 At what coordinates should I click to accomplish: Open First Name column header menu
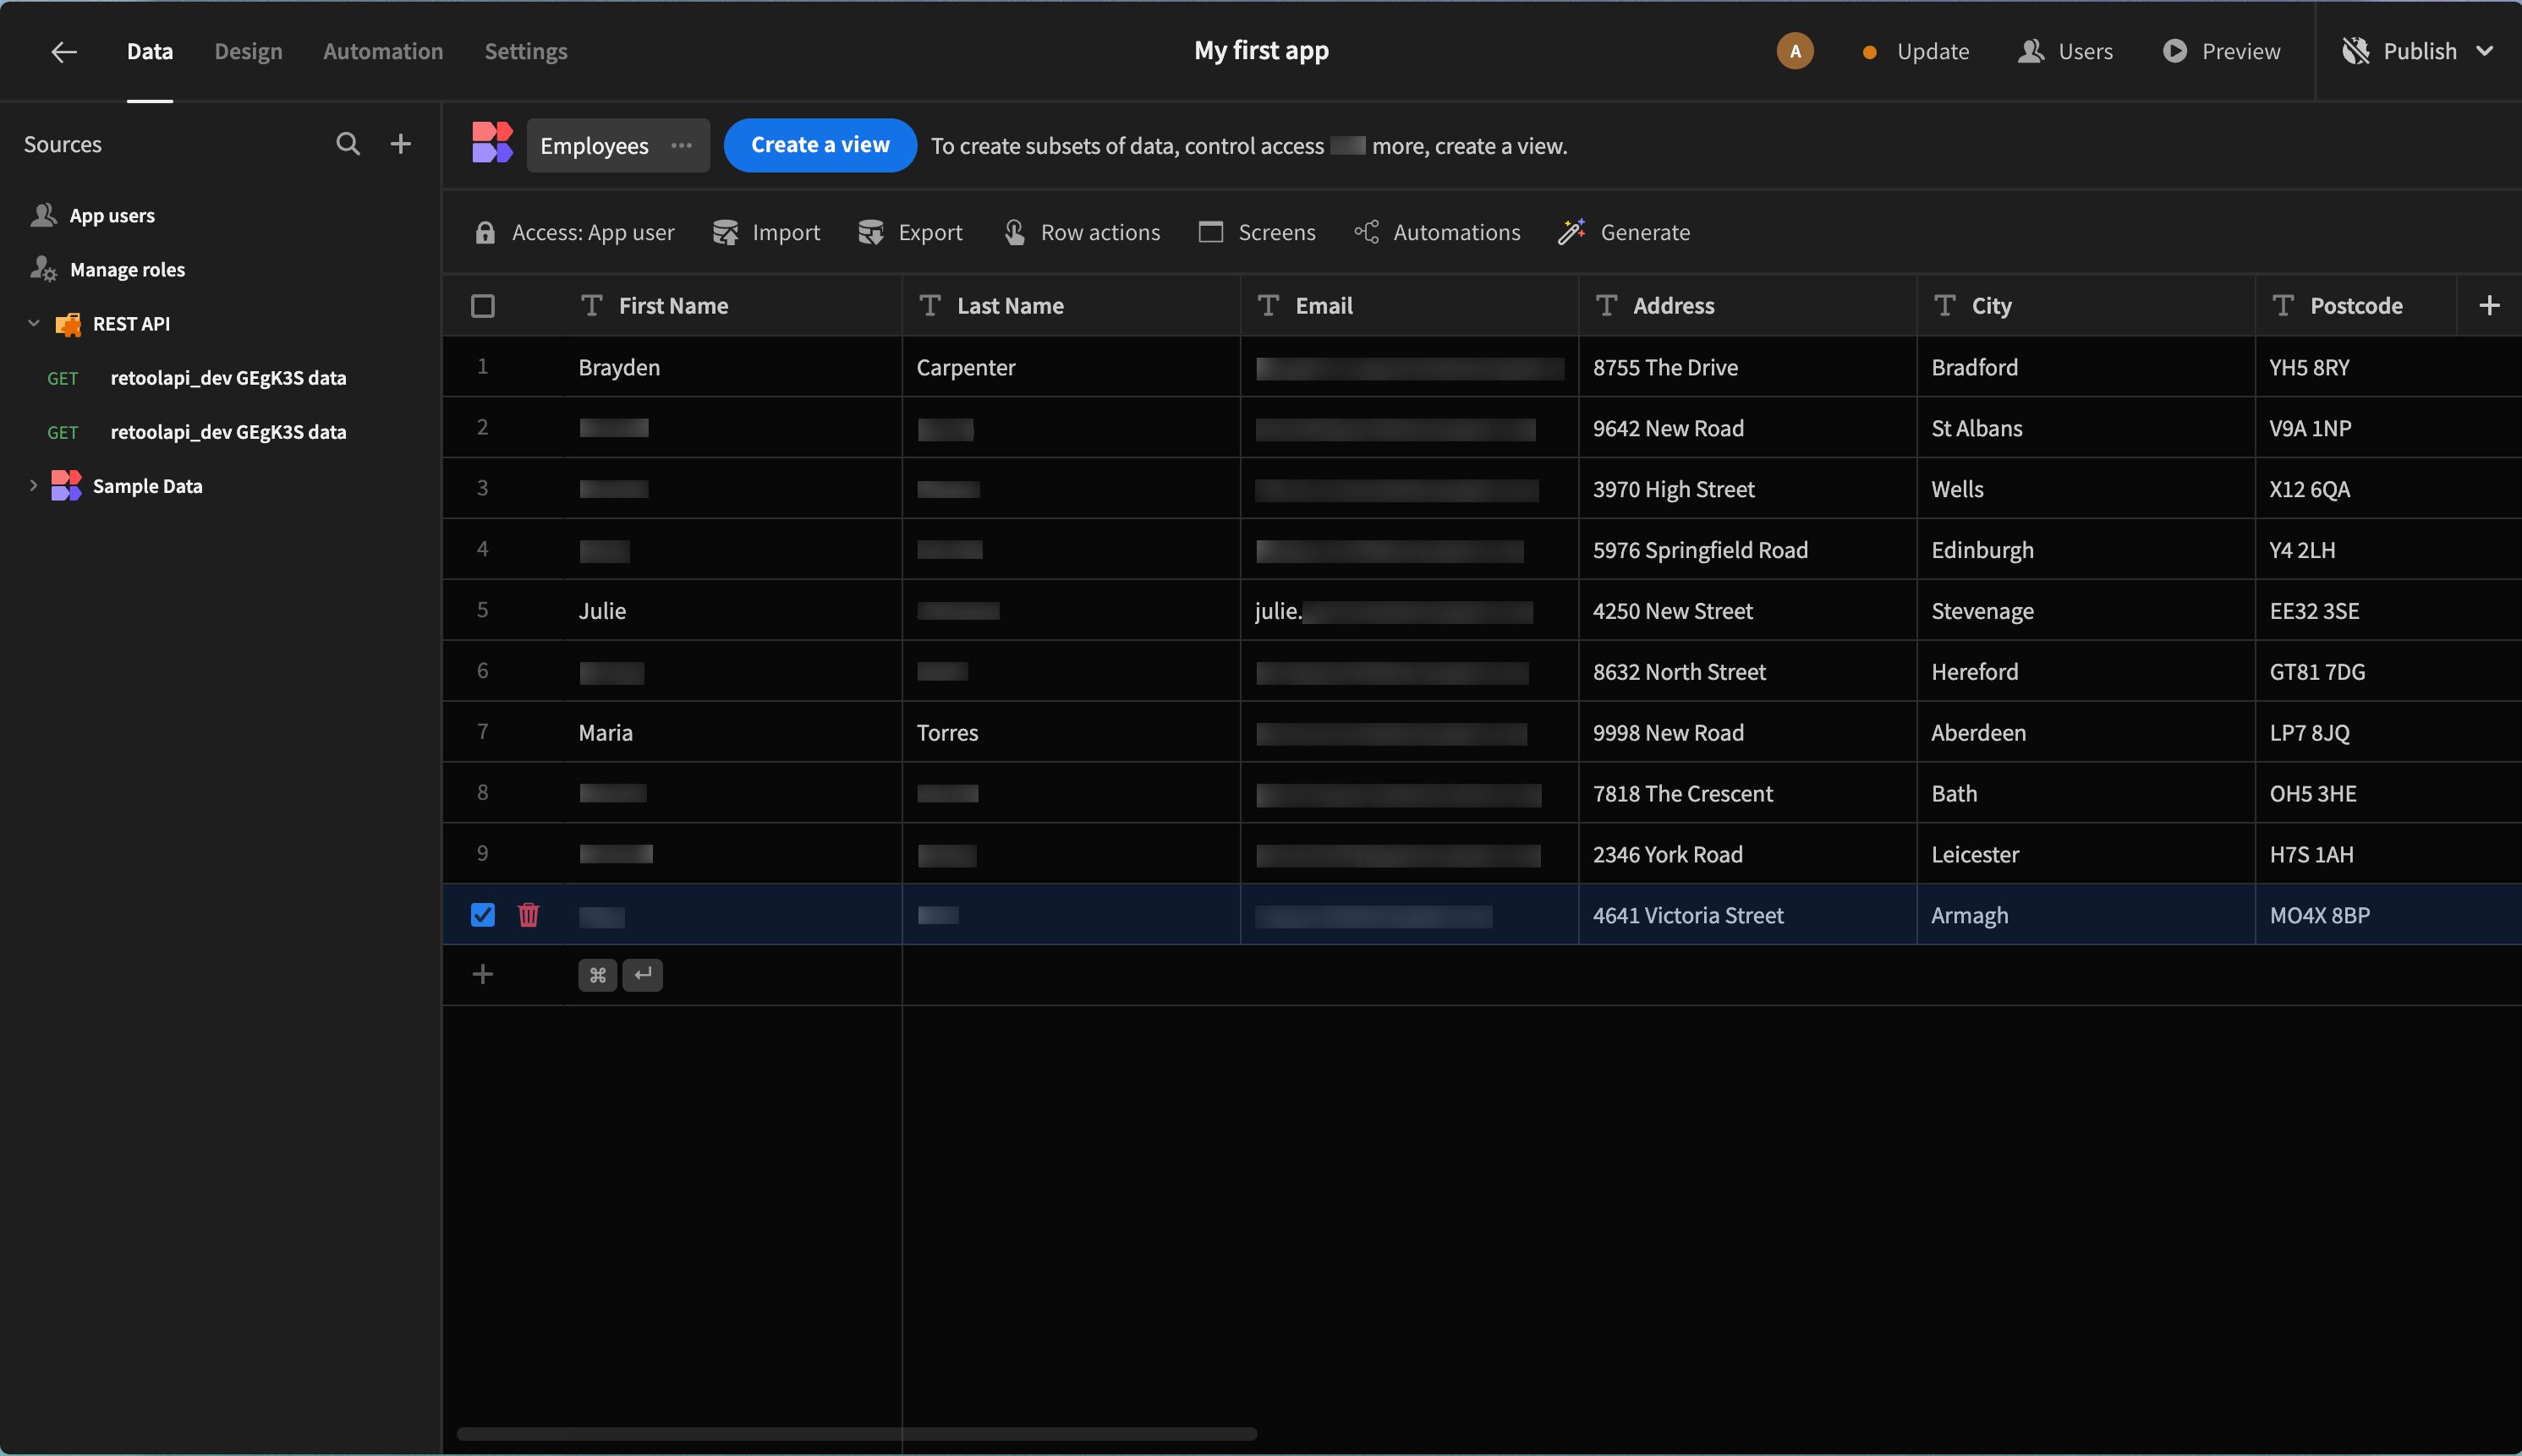[732, 306]
